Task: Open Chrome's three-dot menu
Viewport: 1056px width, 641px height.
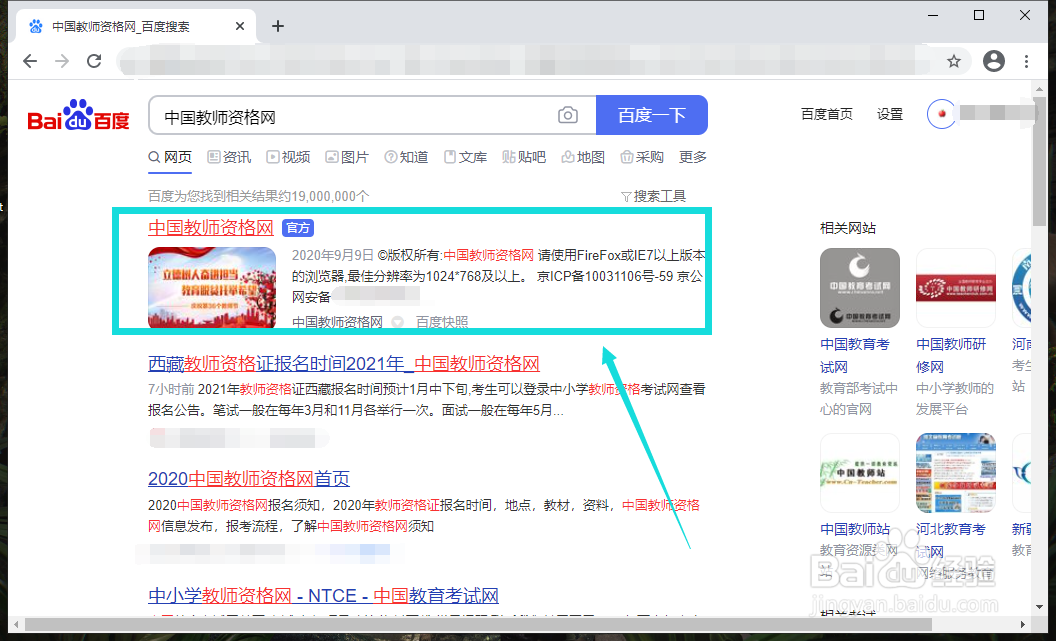Action: [x=1026, y=61]
